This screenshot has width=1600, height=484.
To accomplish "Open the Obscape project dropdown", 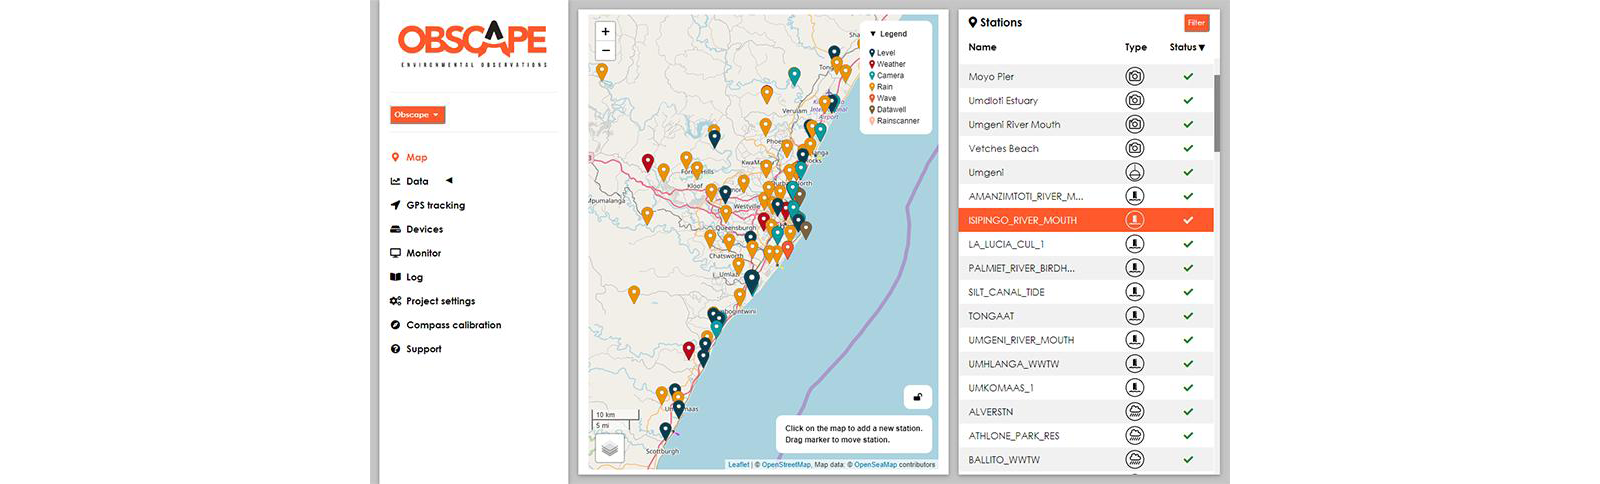I will [417, 115].
